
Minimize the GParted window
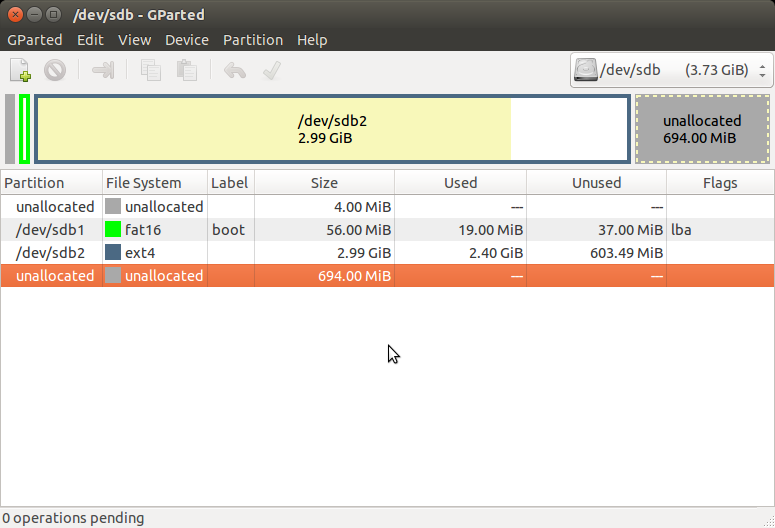(x=34, y=15)
